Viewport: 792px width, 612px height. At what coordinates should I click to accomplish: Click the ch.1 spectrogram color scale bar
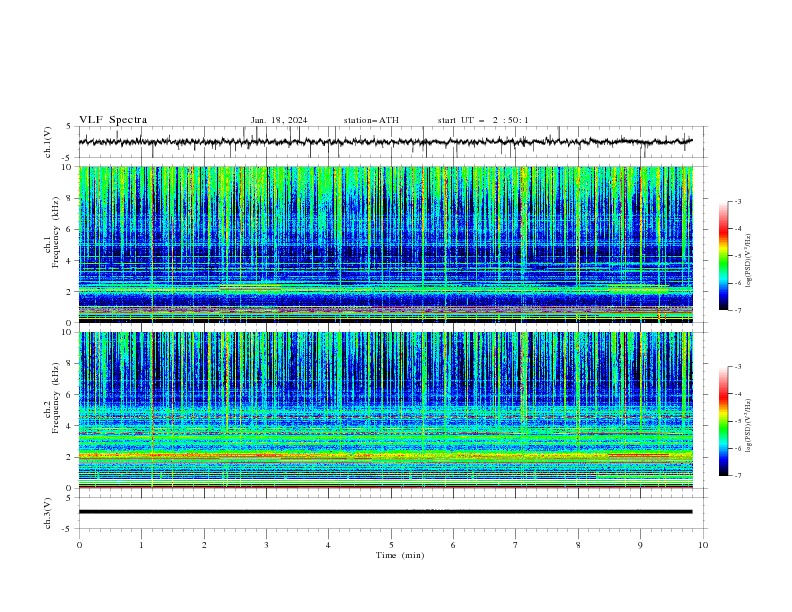pos(723,256)
